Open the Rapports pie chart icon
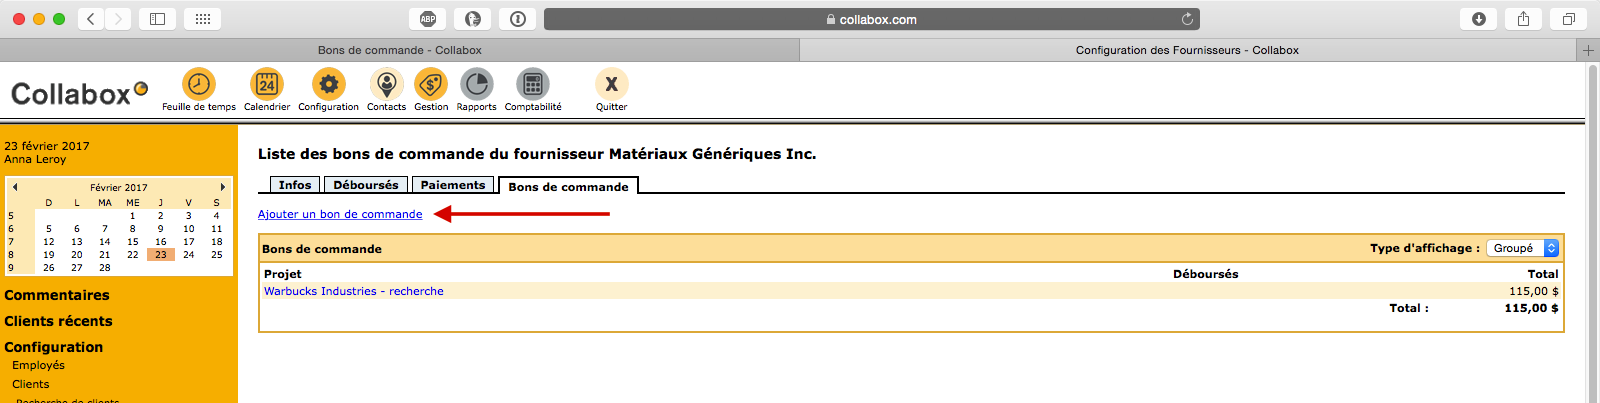The width and height of the screenshot is (1600, 403). (x=477, y=85)
